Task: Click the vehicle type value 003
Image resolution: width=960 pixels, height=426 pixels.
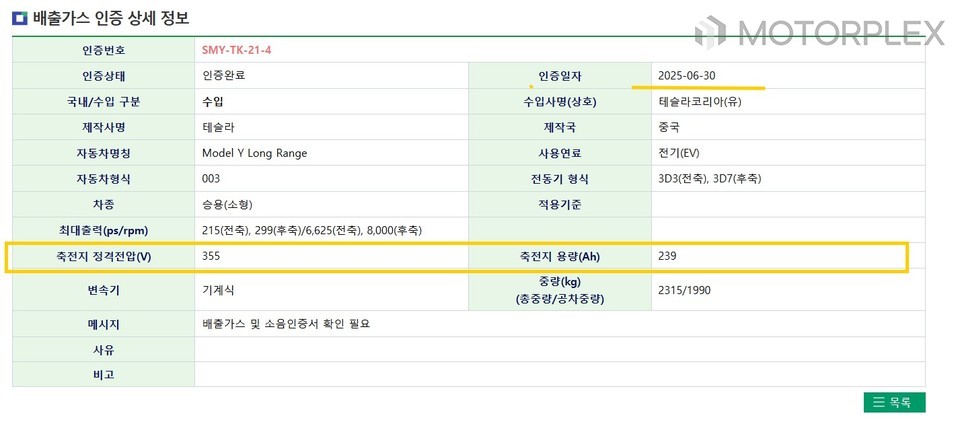Action: 211,179
